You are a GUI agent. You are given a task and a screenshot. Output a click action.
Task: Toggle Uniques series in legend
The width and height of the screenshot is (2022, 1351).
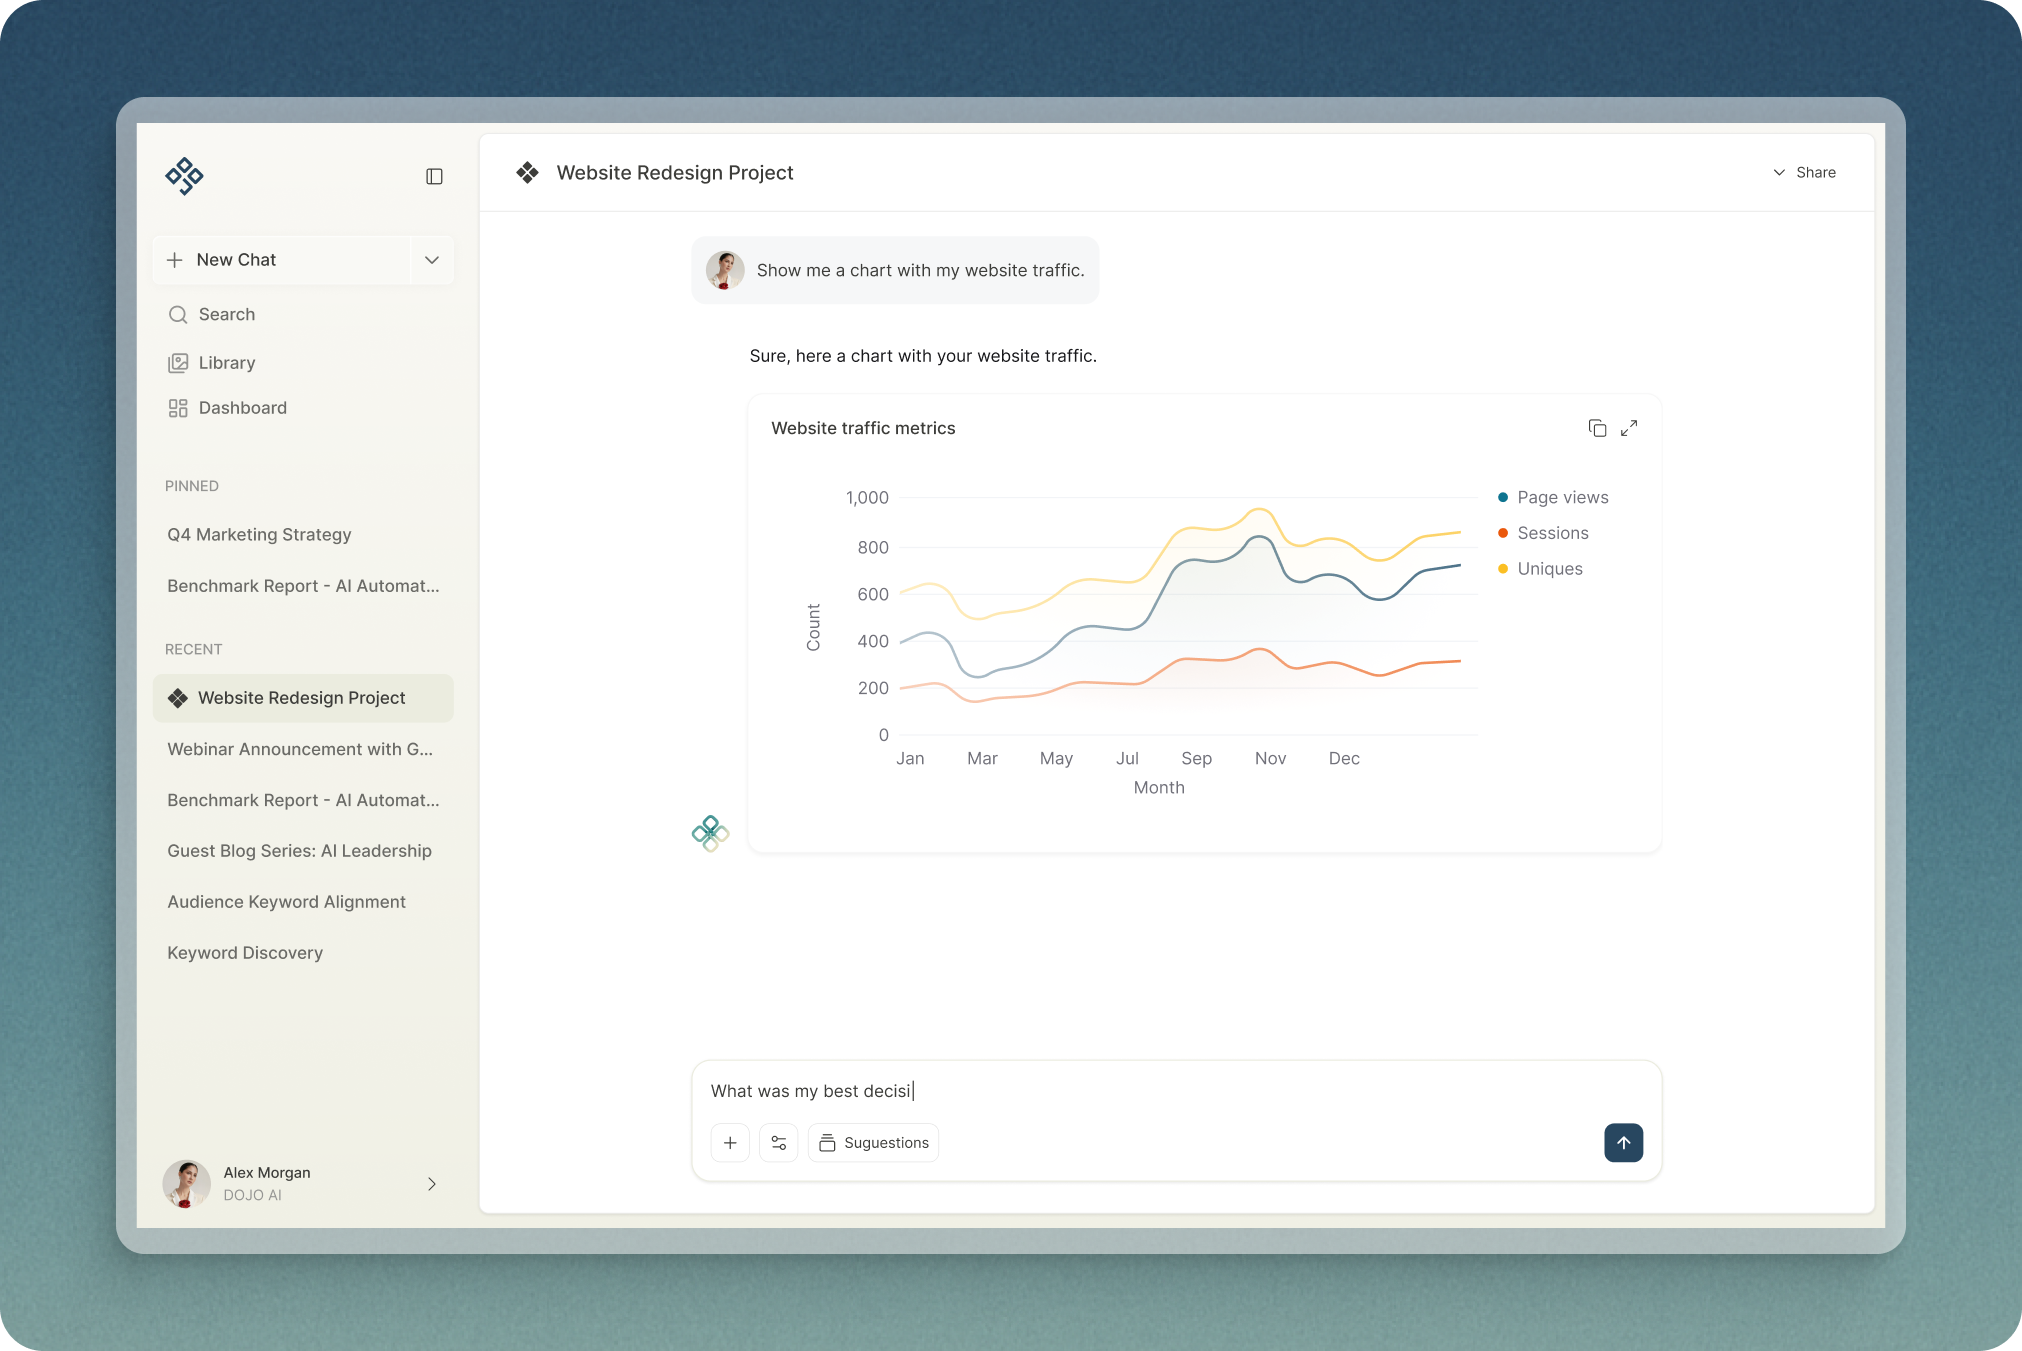coord(1549,569)
